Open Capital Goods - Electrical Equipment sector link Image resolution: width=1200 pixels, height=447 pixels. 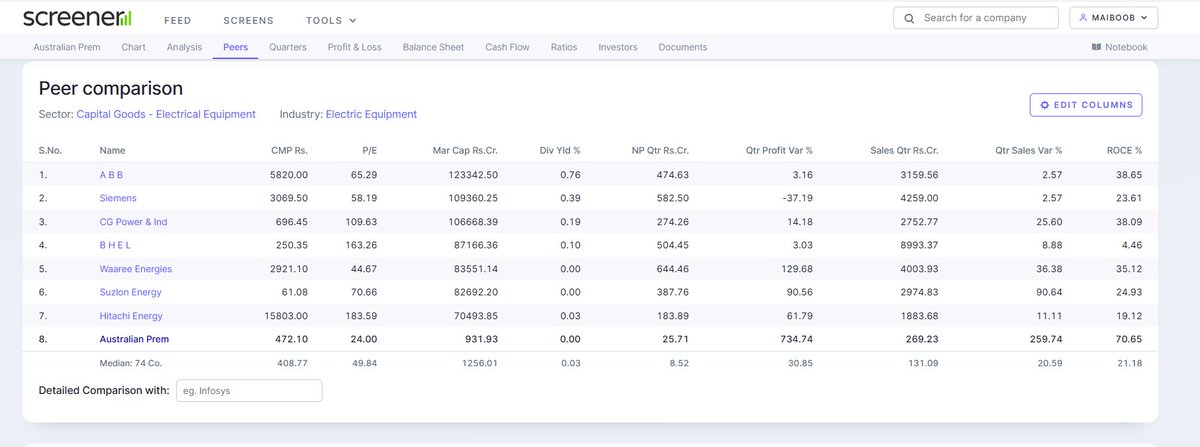click(166, 114)
